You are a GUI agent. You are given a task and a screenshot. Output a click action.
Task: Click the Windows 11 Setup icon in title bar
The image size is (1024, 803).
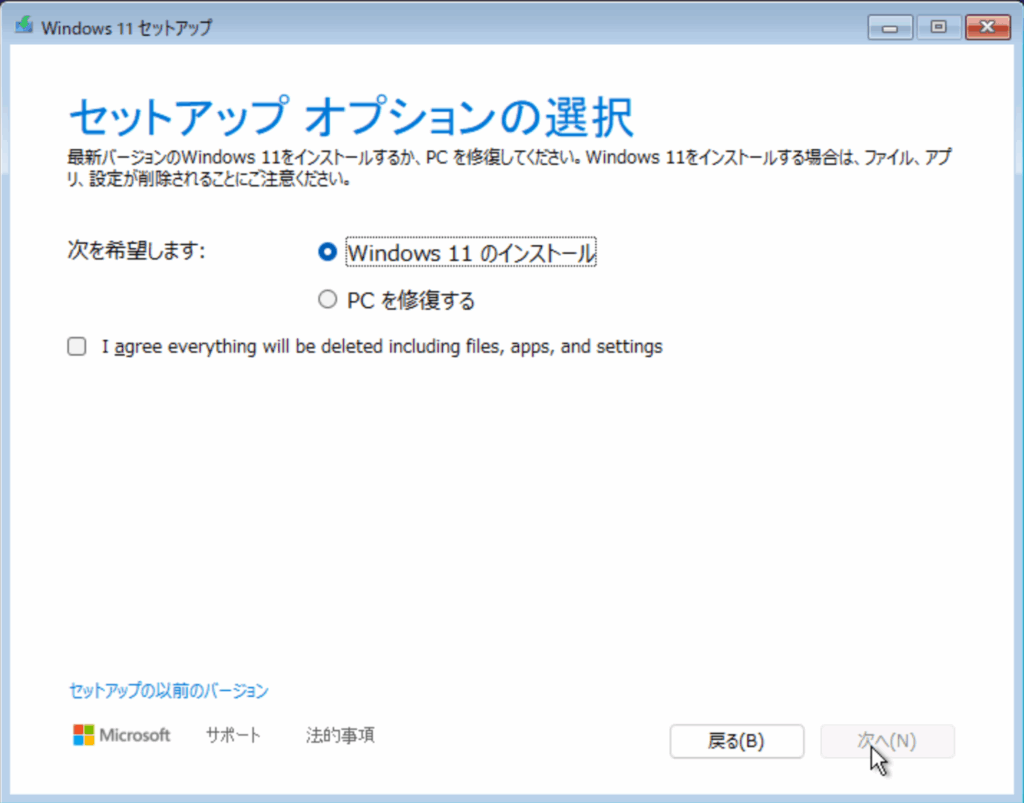tap(23, 27)
